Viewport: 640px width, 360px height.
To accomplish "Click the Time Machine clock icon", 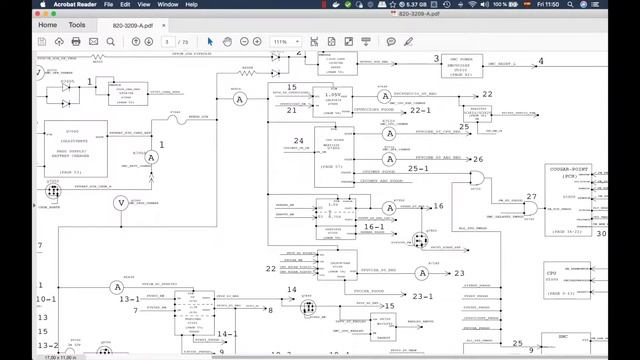I will tap(447, 4).
